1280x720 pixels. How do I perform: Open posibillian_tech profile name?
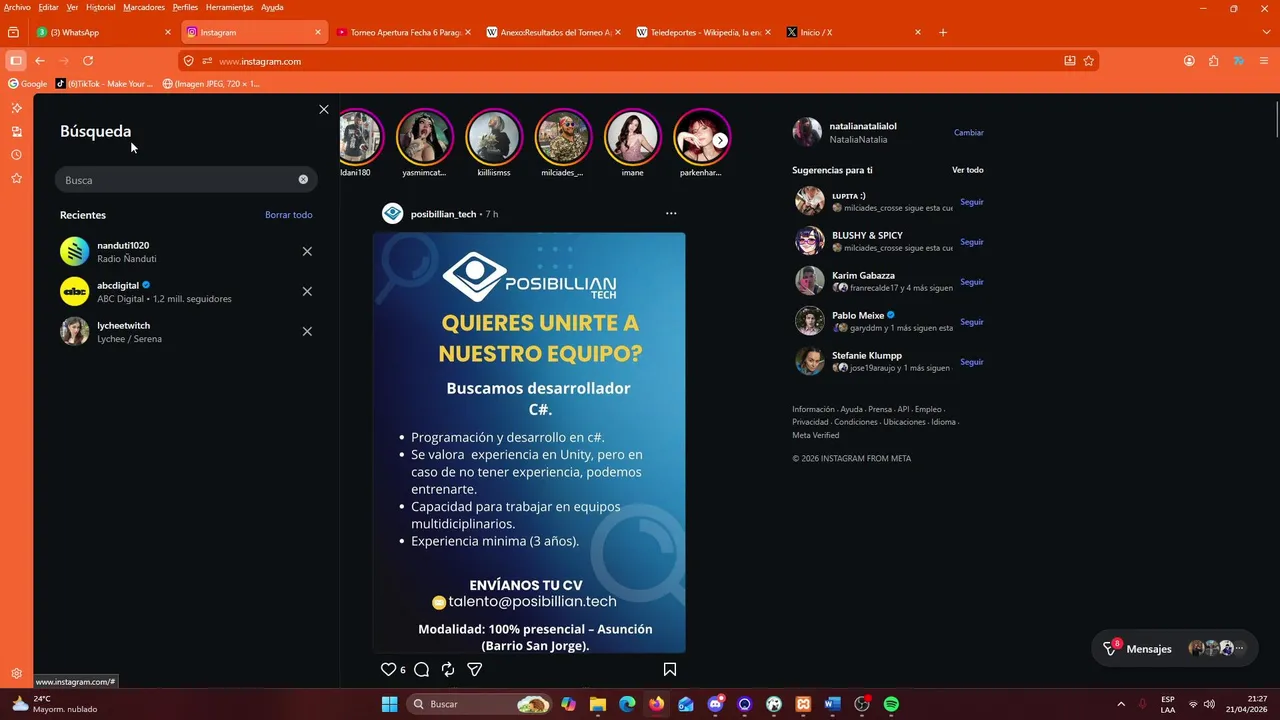click(x=443, y=214)
